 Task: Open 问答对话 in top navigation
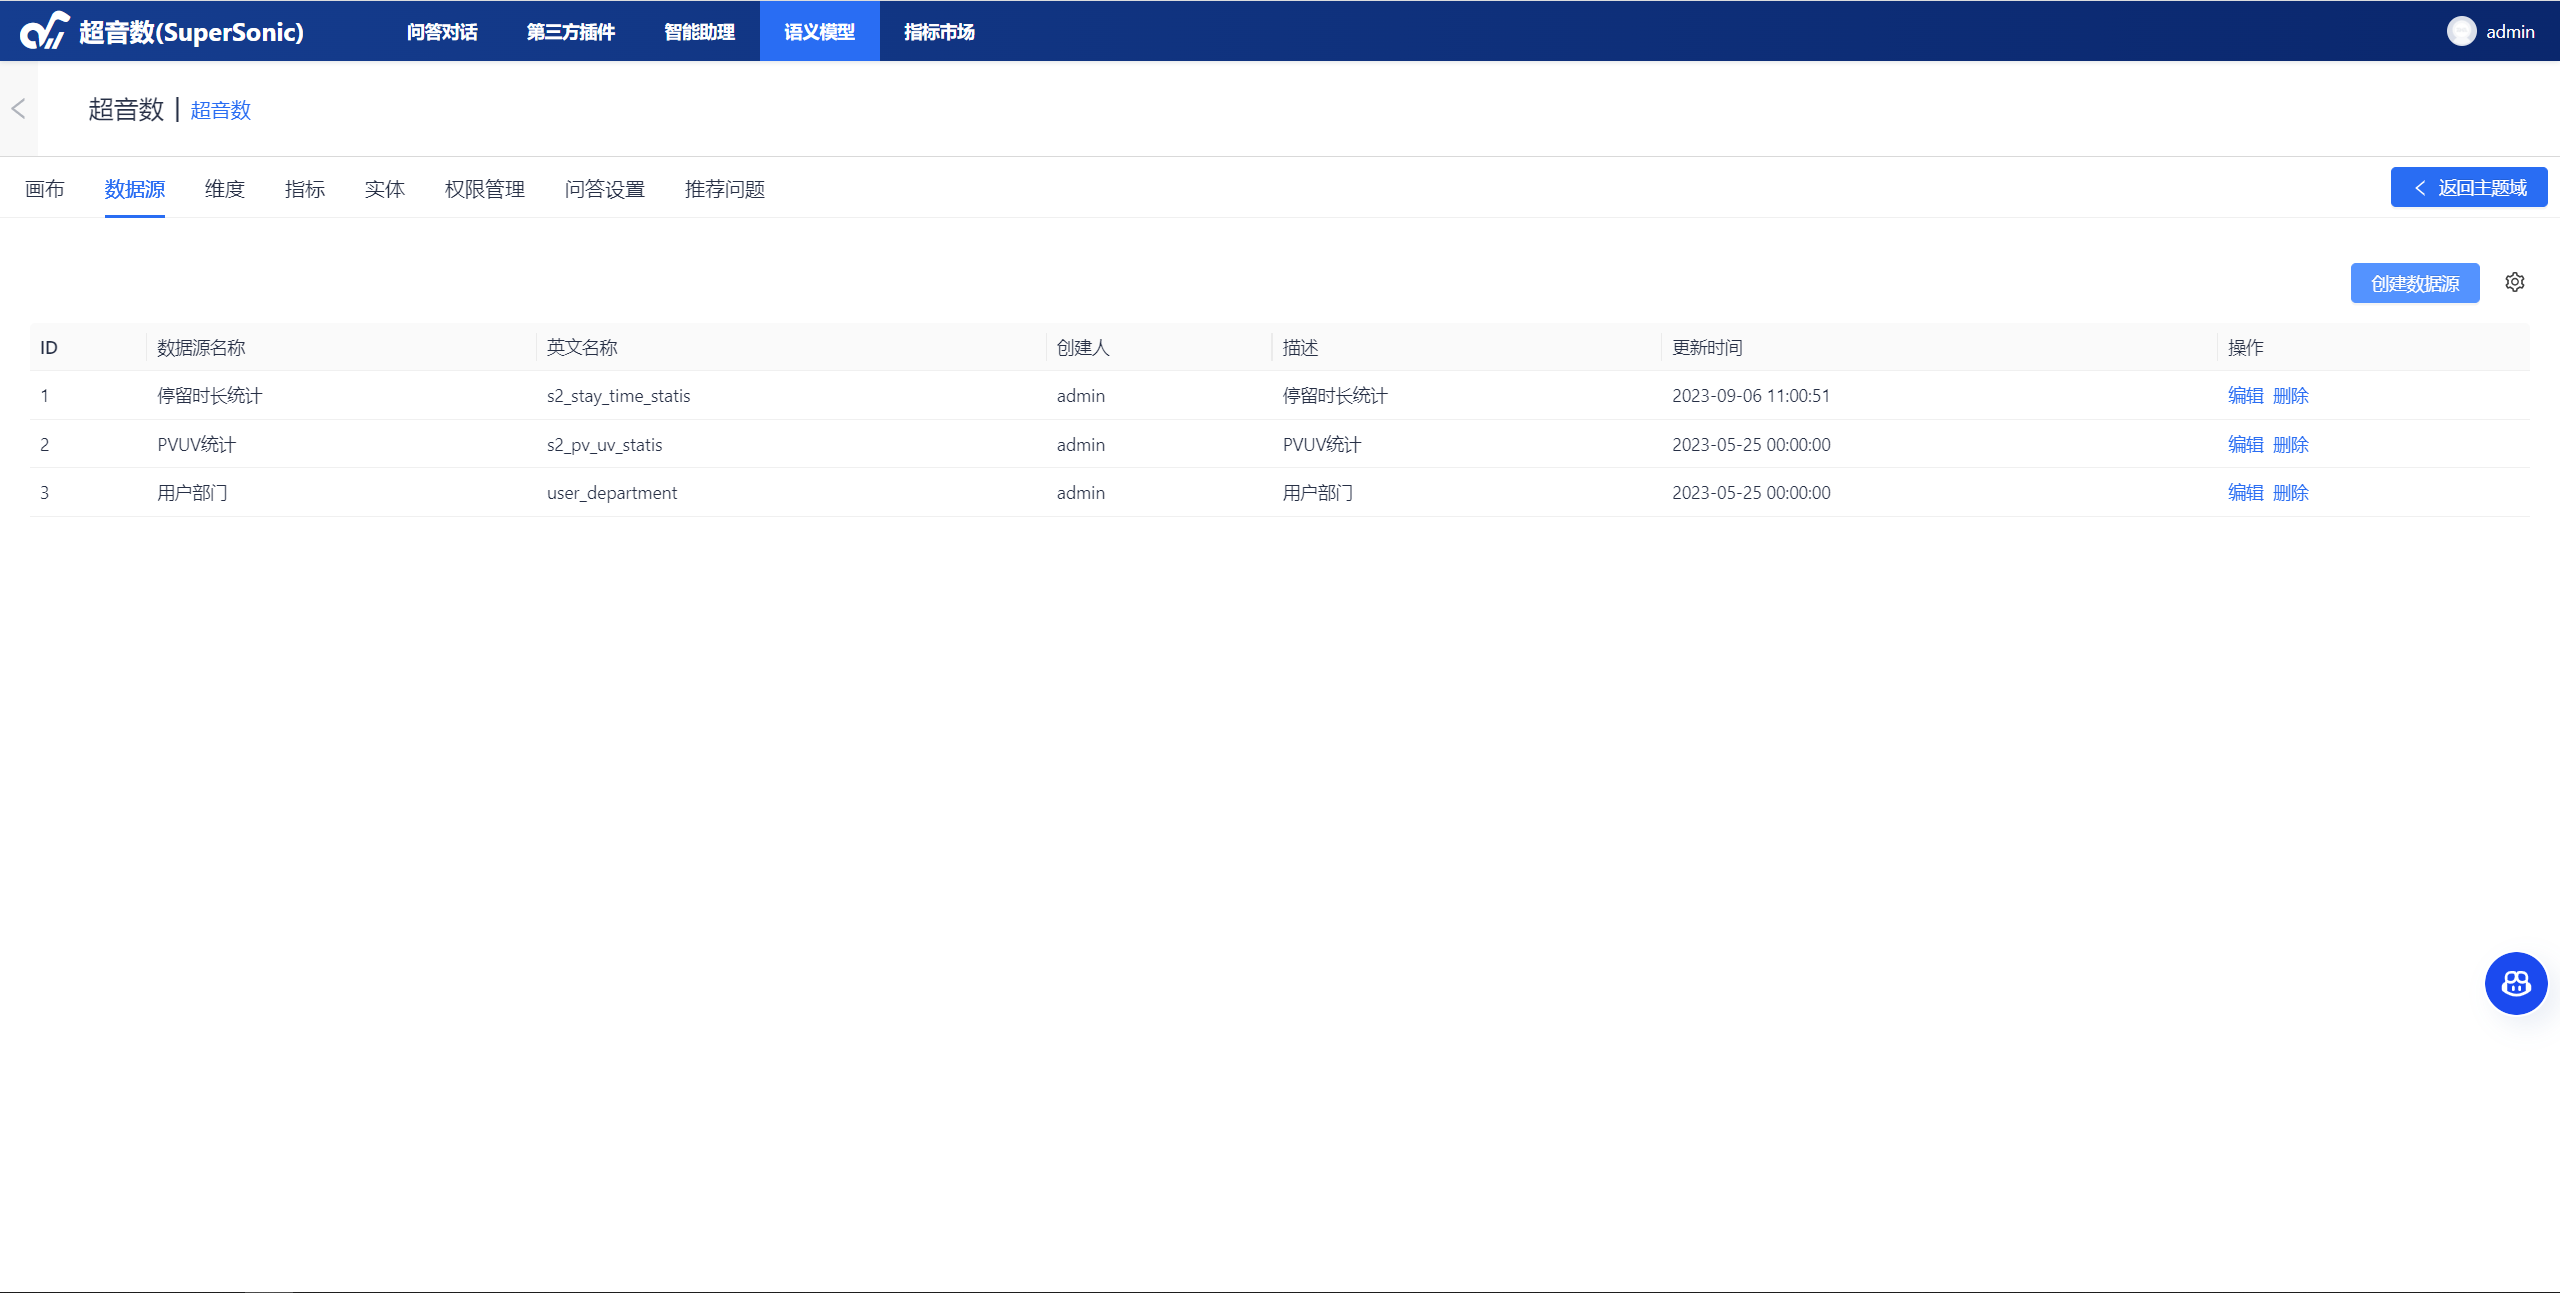[442, 32]
